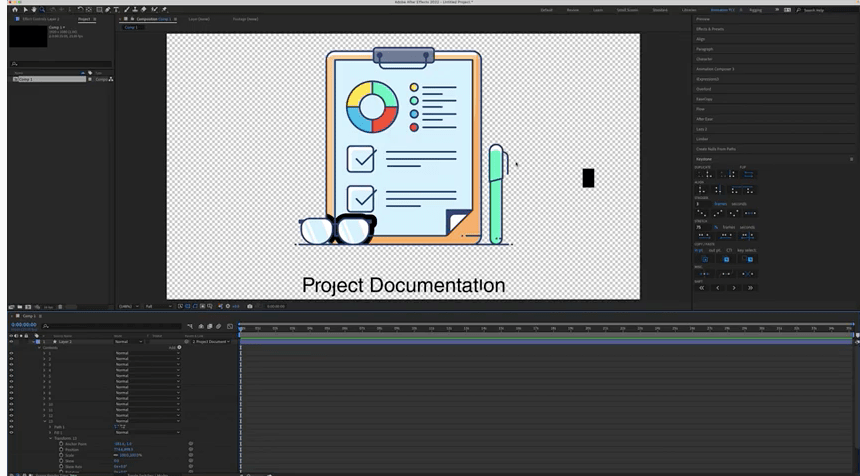Toggle visibility of Path 1
Image resolution: width=860 pixels, height=476 pixels.
[x=11, y=427]
